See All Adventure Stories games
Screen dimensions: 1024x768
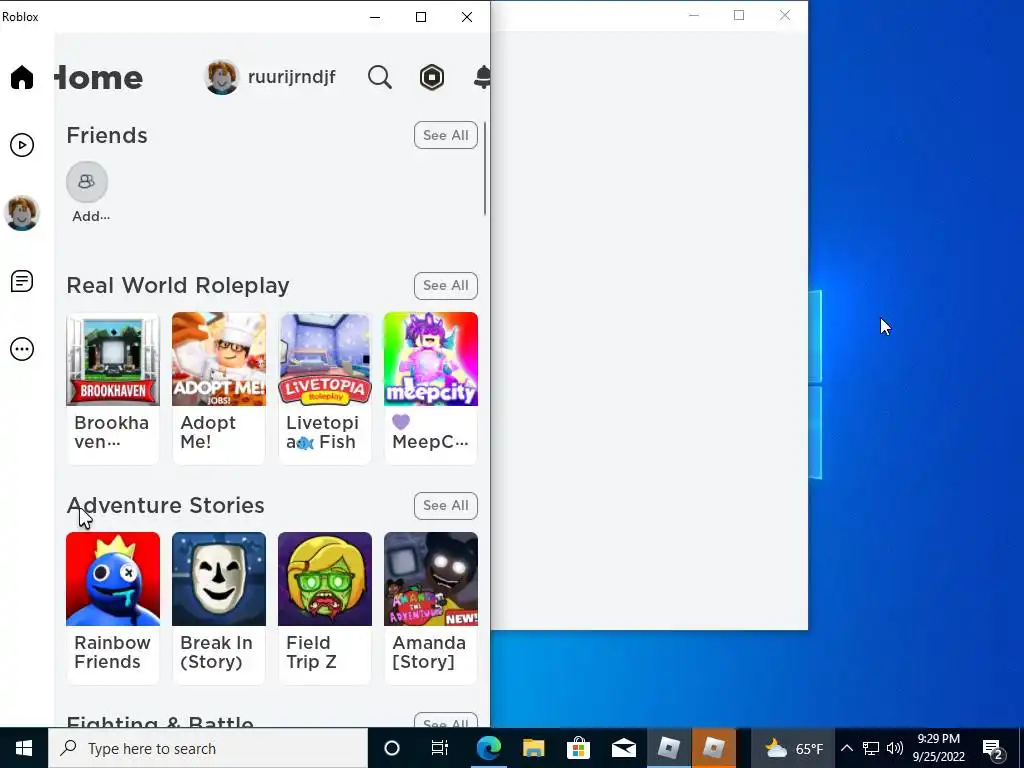pyautogui.click(x=445, y=505)
